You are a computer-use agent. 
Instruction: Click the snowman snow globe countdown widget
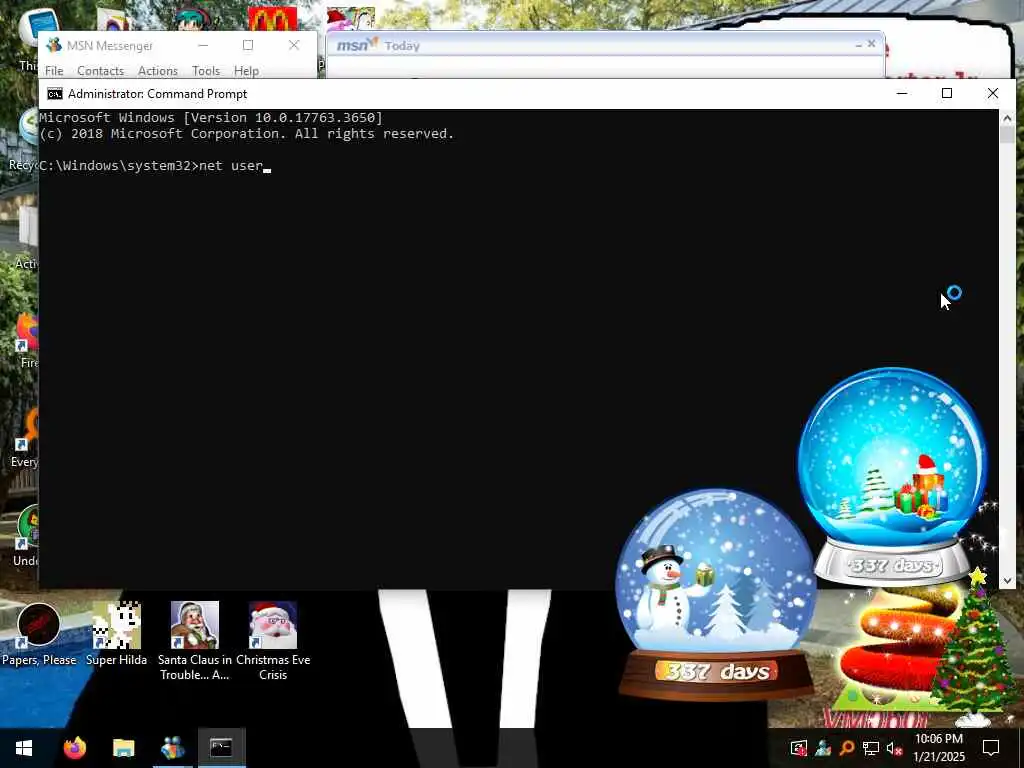pos(716,592)
